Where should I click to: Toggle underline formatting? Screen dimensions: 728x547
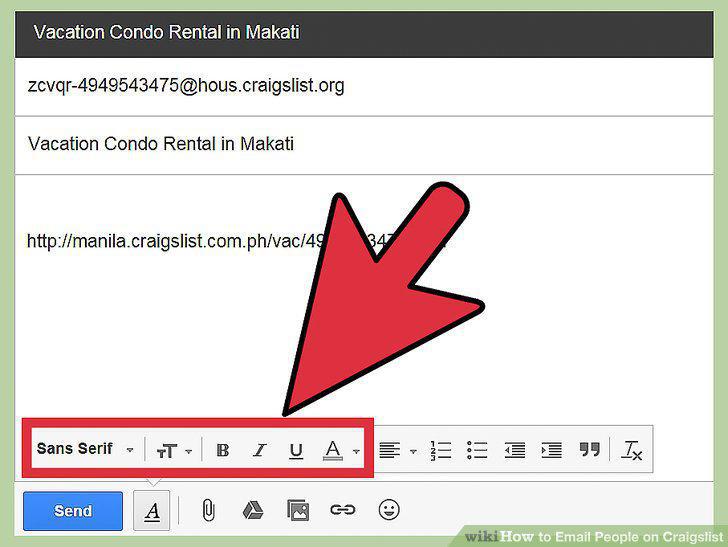pos(296,450)
